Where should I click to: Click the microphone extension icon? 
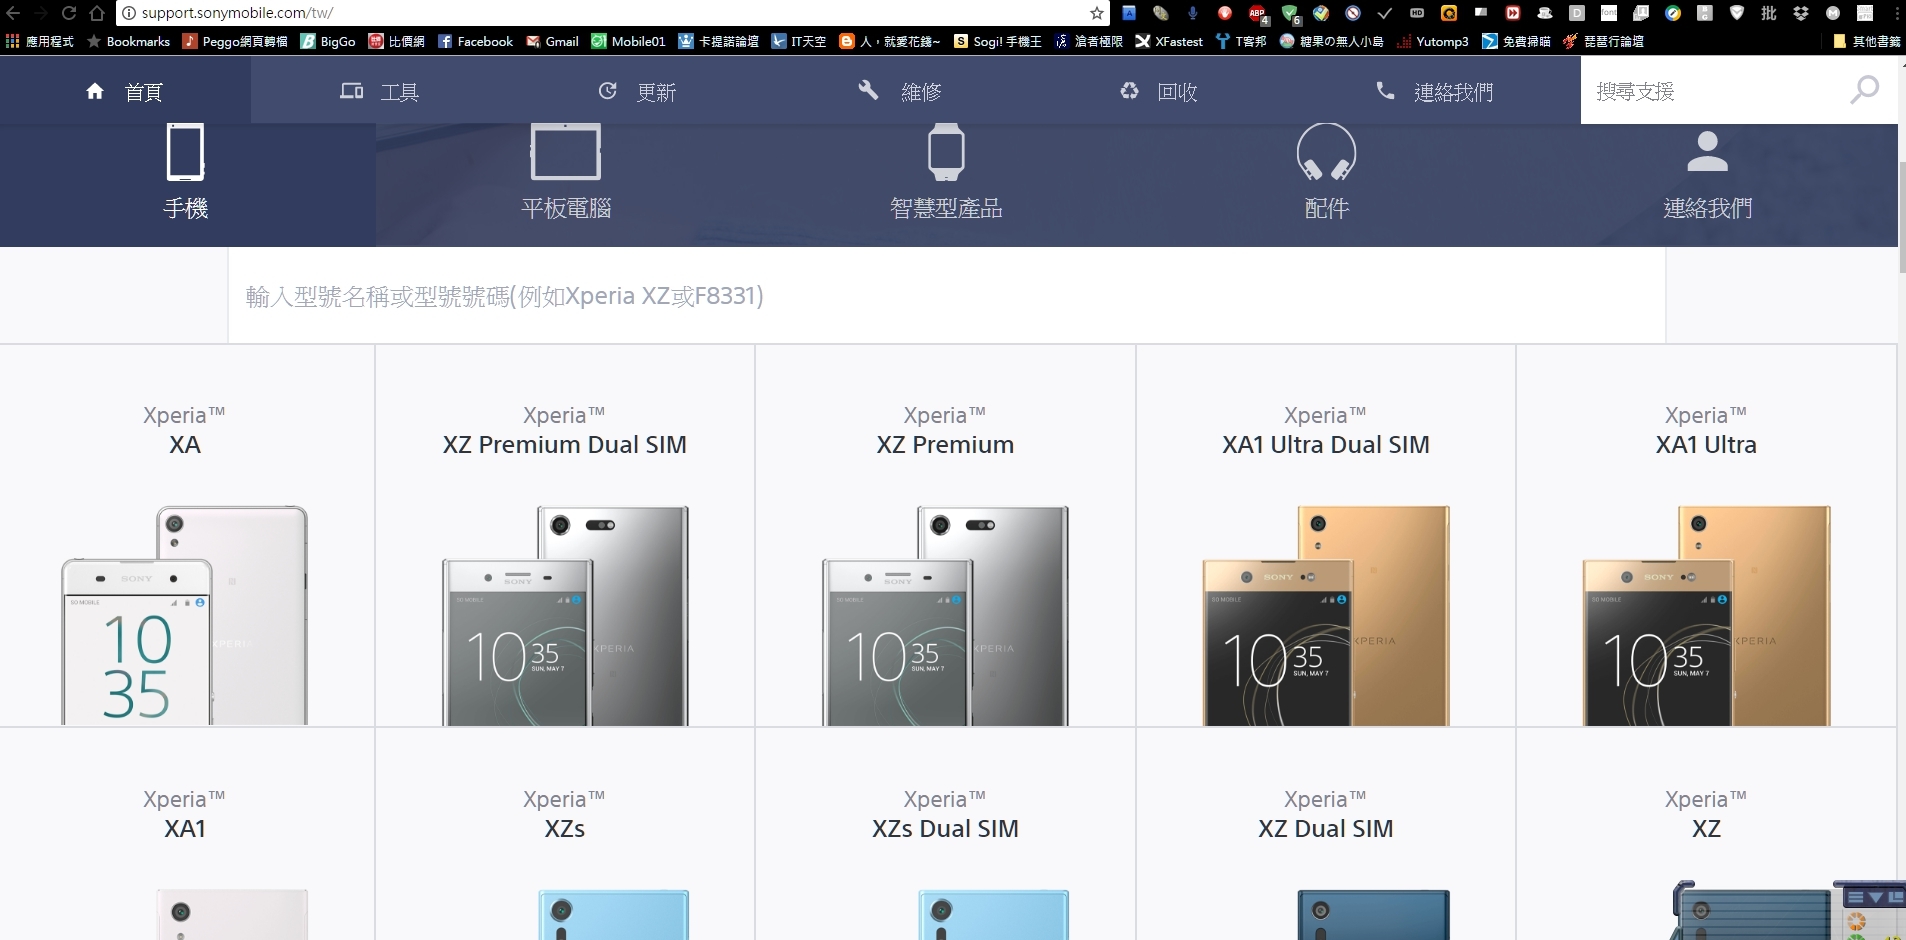tap(1193, 13)
